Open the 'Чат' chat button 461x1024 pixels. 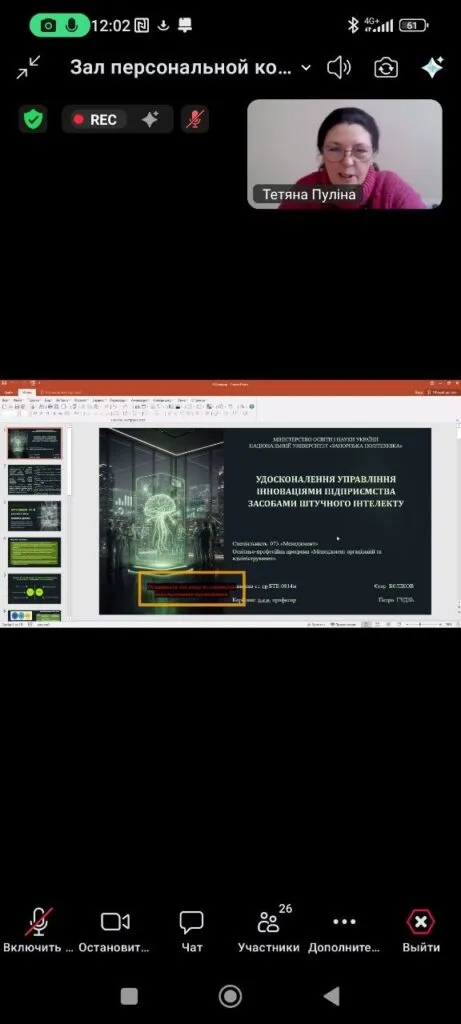(192, 930)
